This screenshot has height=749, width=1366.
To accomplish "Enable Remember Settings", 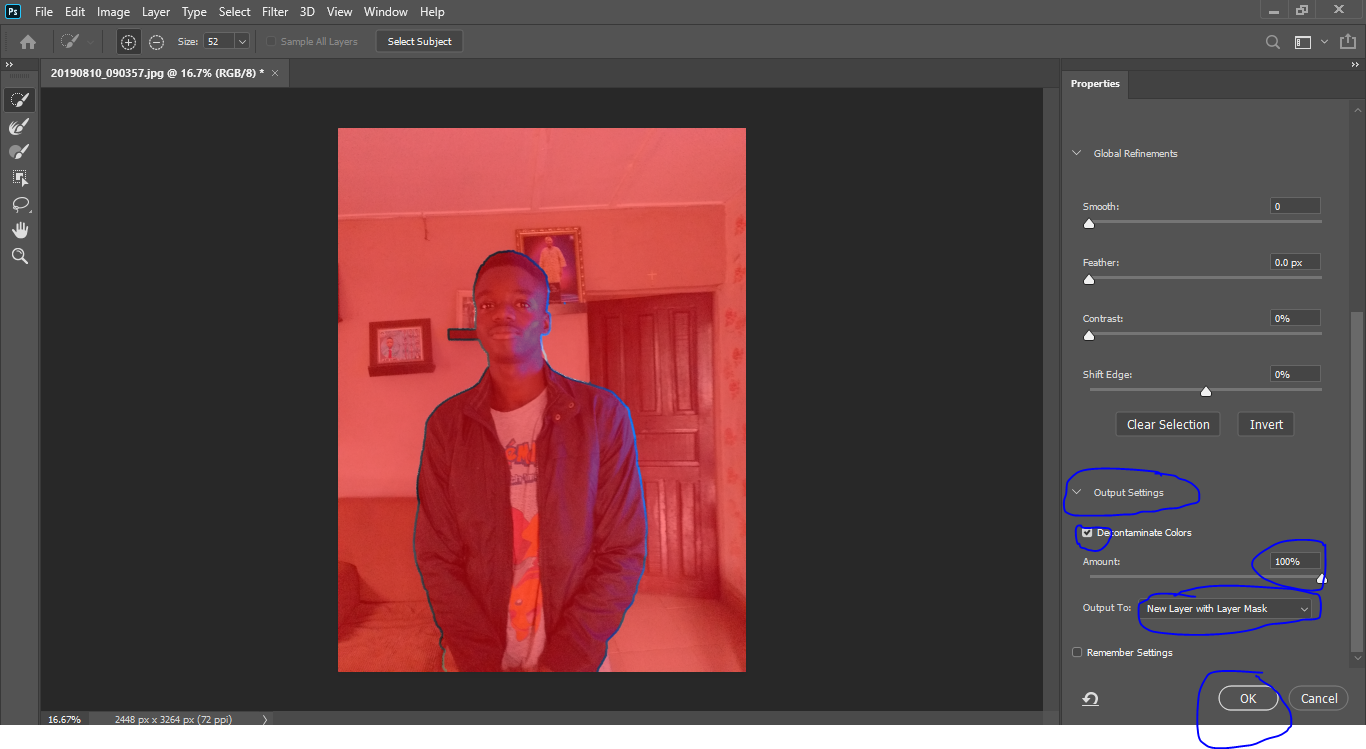I will pyautogui.click(x=1077, y=651).
